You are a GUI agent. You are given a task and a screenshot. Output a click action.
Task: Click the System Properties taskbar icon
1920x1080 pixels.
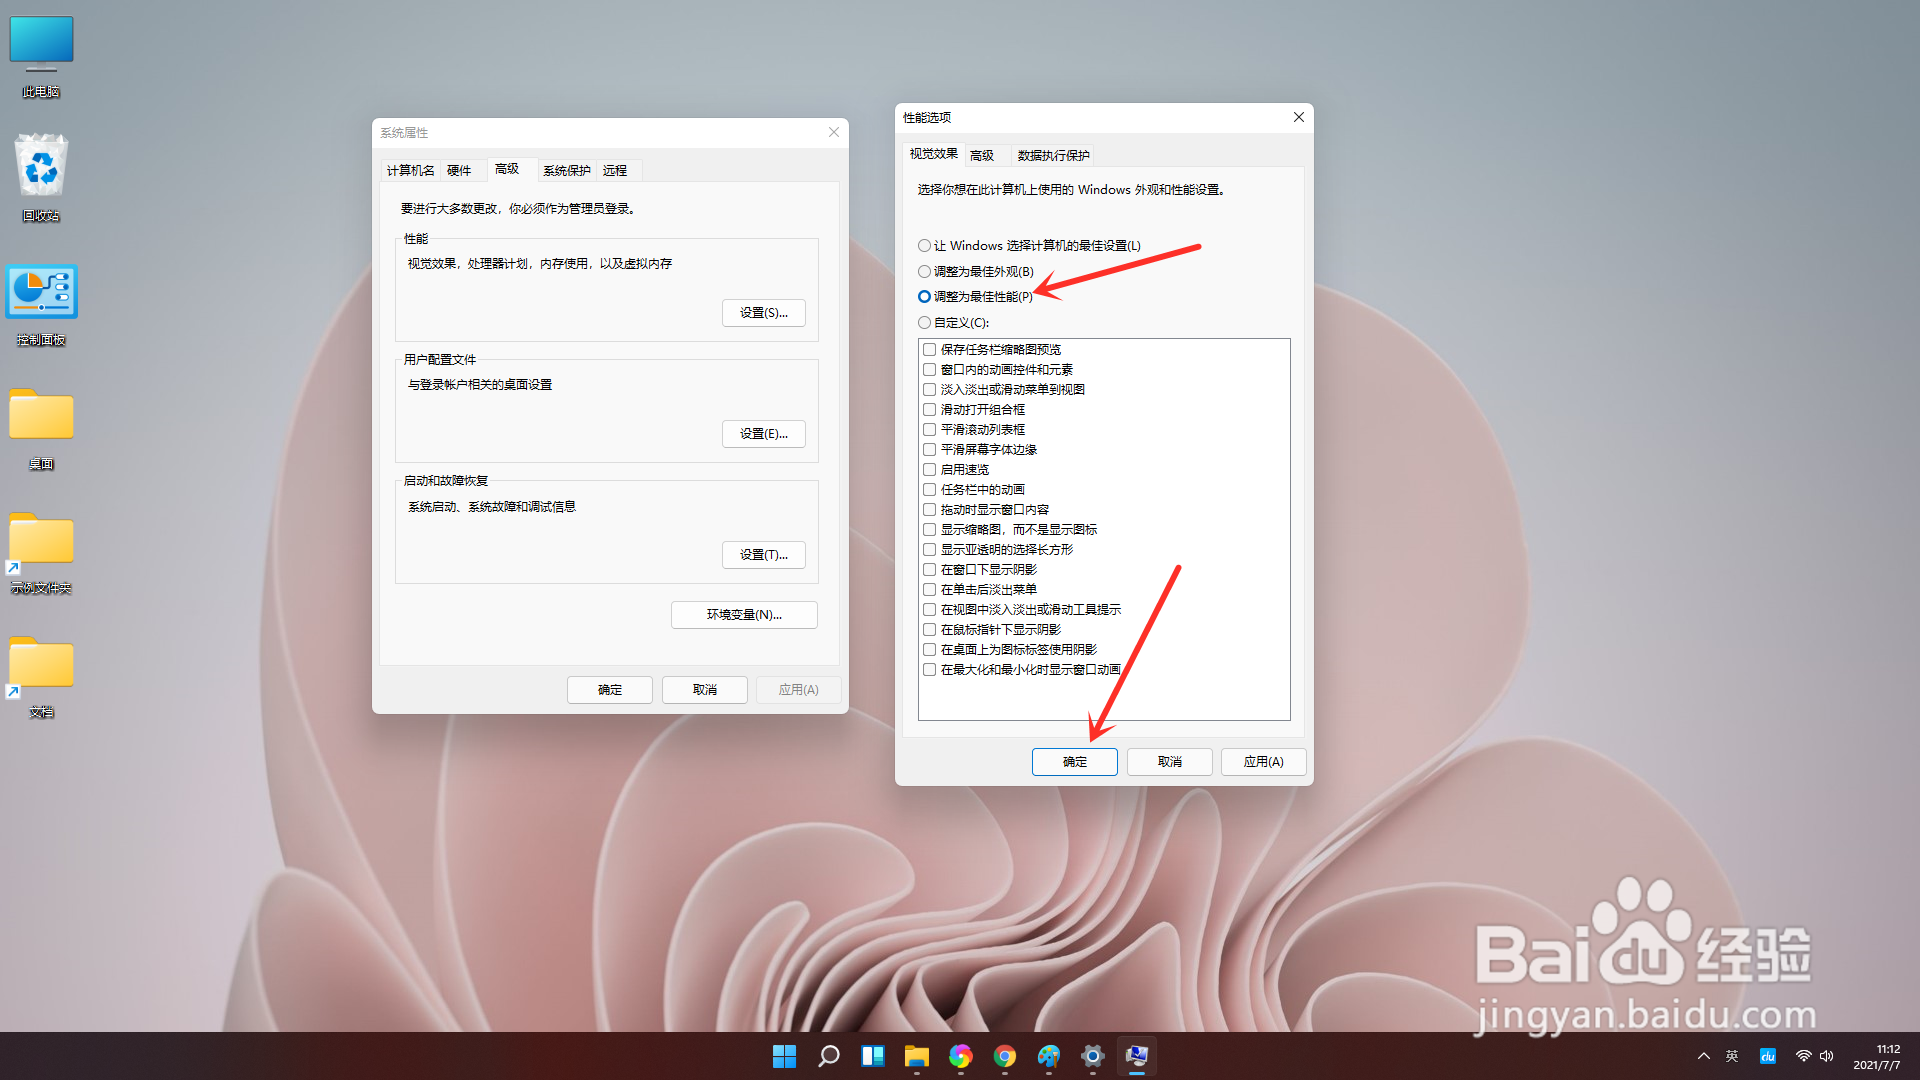point(1137,1056)
